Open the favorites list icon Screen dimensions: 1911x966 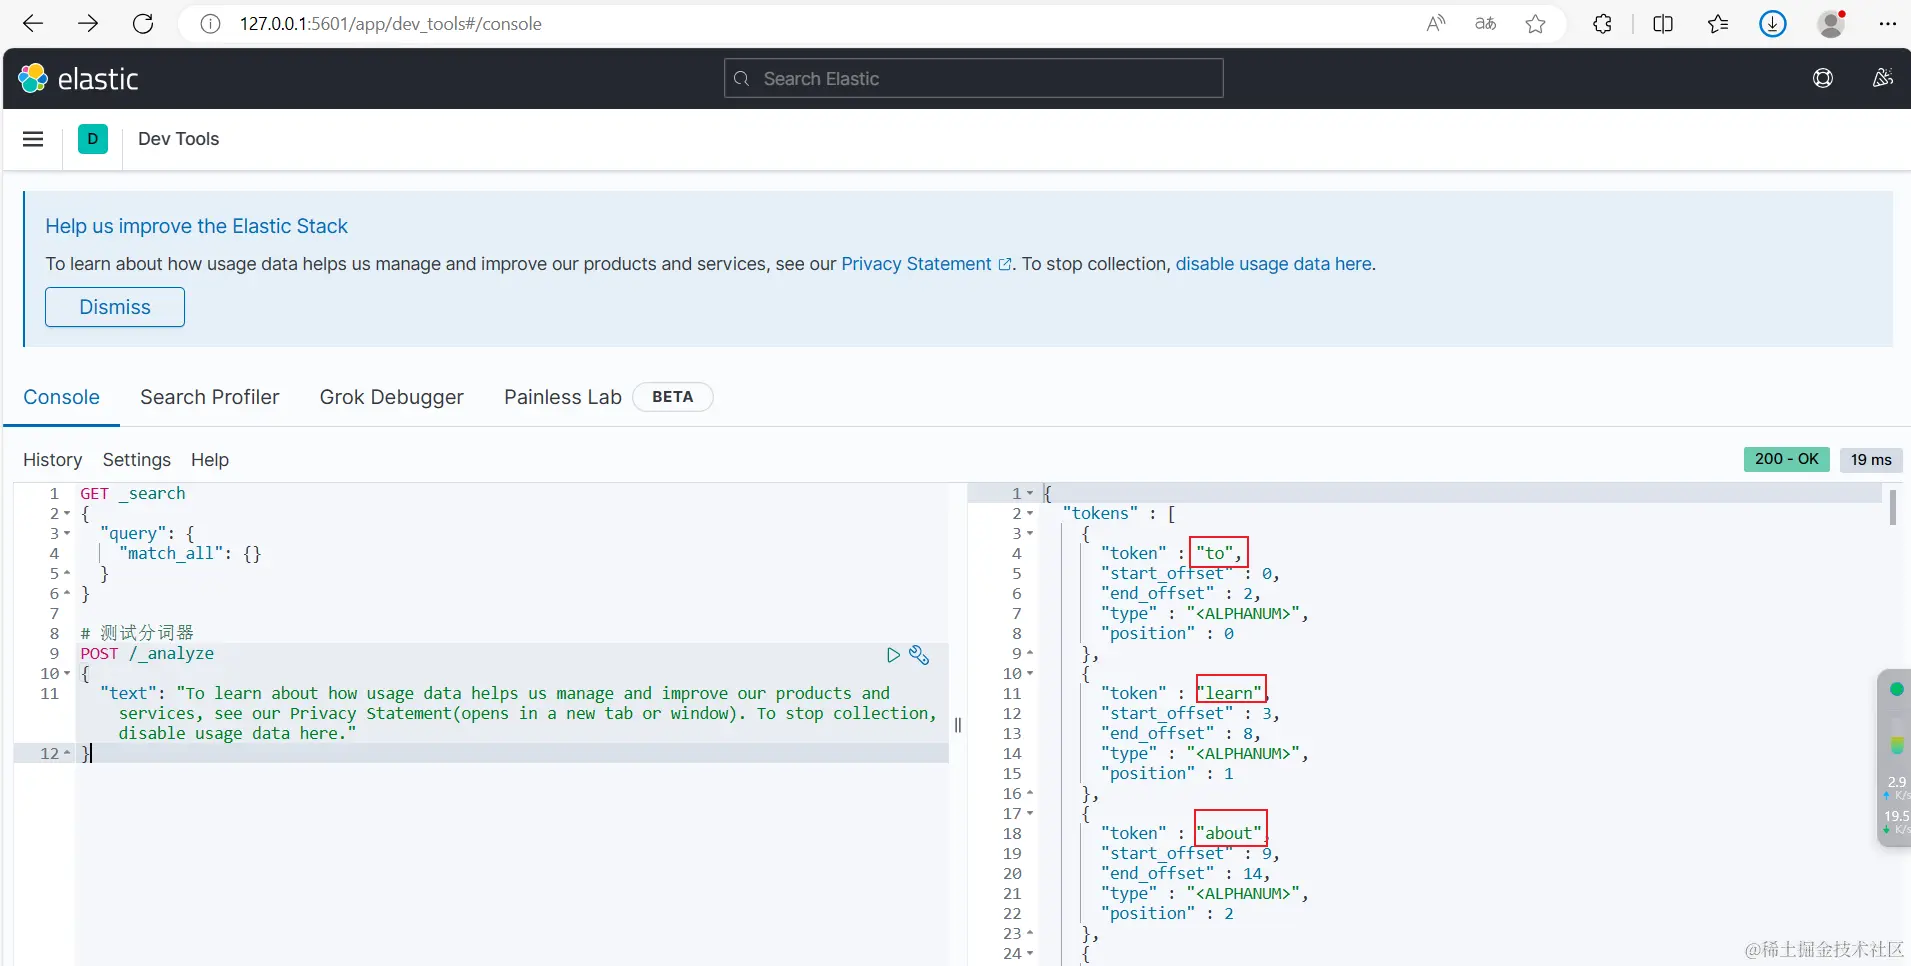pyautogui.click(x=1718, y=24)
